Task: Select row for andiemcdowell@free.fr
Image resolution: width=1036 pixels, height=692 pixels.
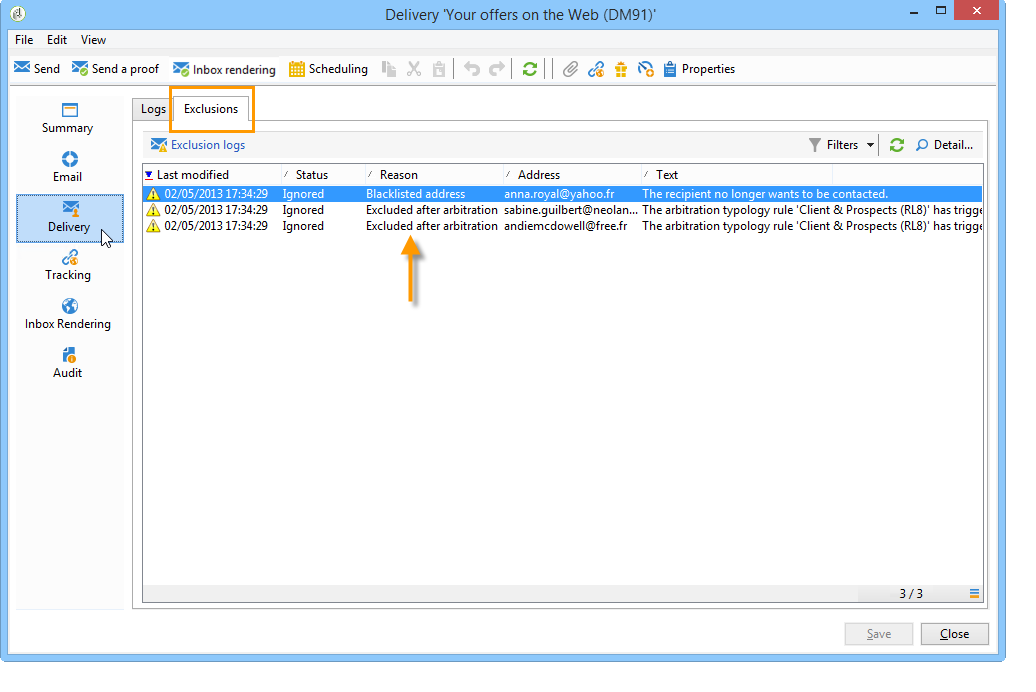Action: pyautogui.click(x=562, y=226)
